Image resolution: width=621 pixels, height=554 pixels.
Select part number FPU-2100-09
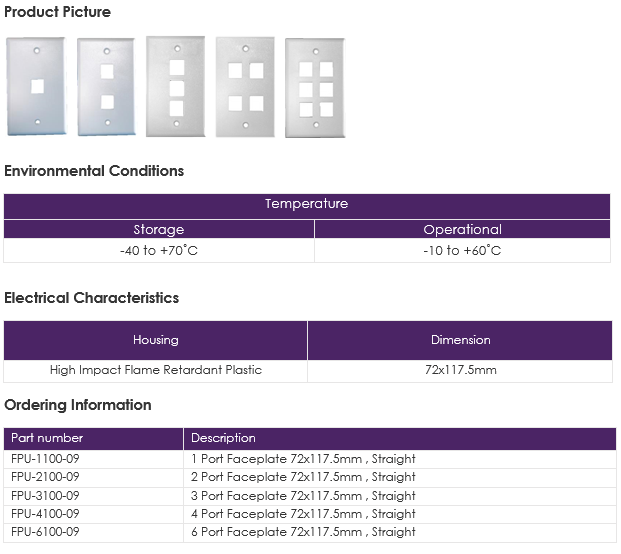[45, 477]
